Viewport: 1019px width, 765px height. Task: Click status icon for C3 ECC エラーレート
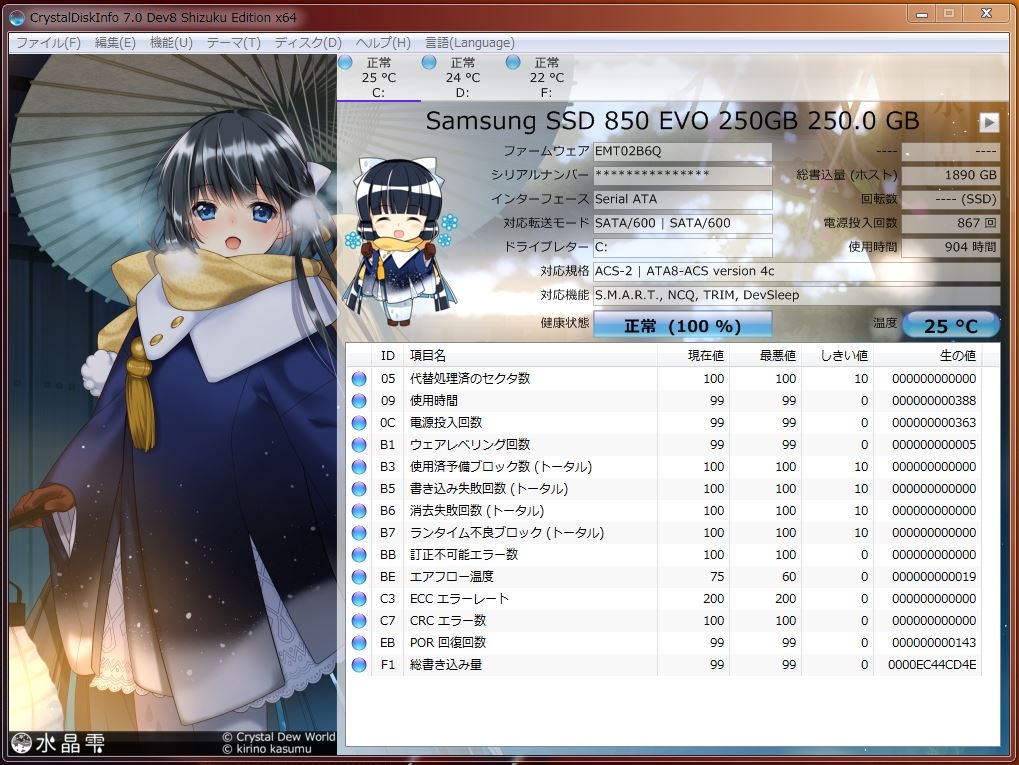pyautogui.click(x=359, y=599)
